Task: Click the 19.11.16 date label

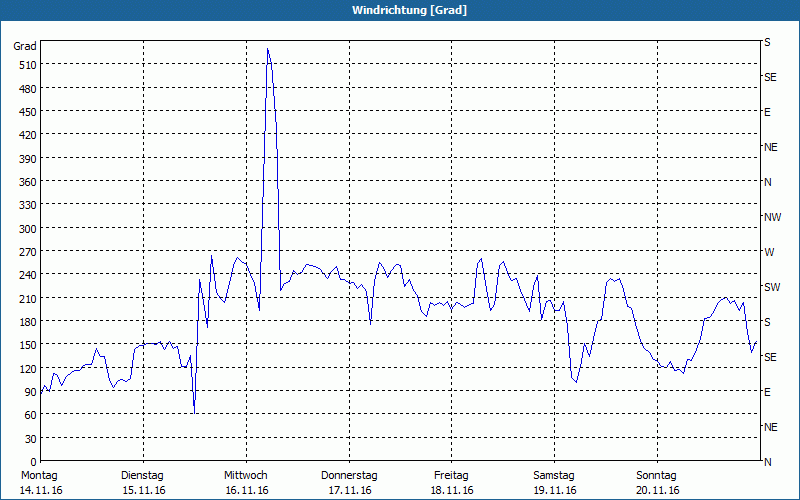Action: point(555,490)
